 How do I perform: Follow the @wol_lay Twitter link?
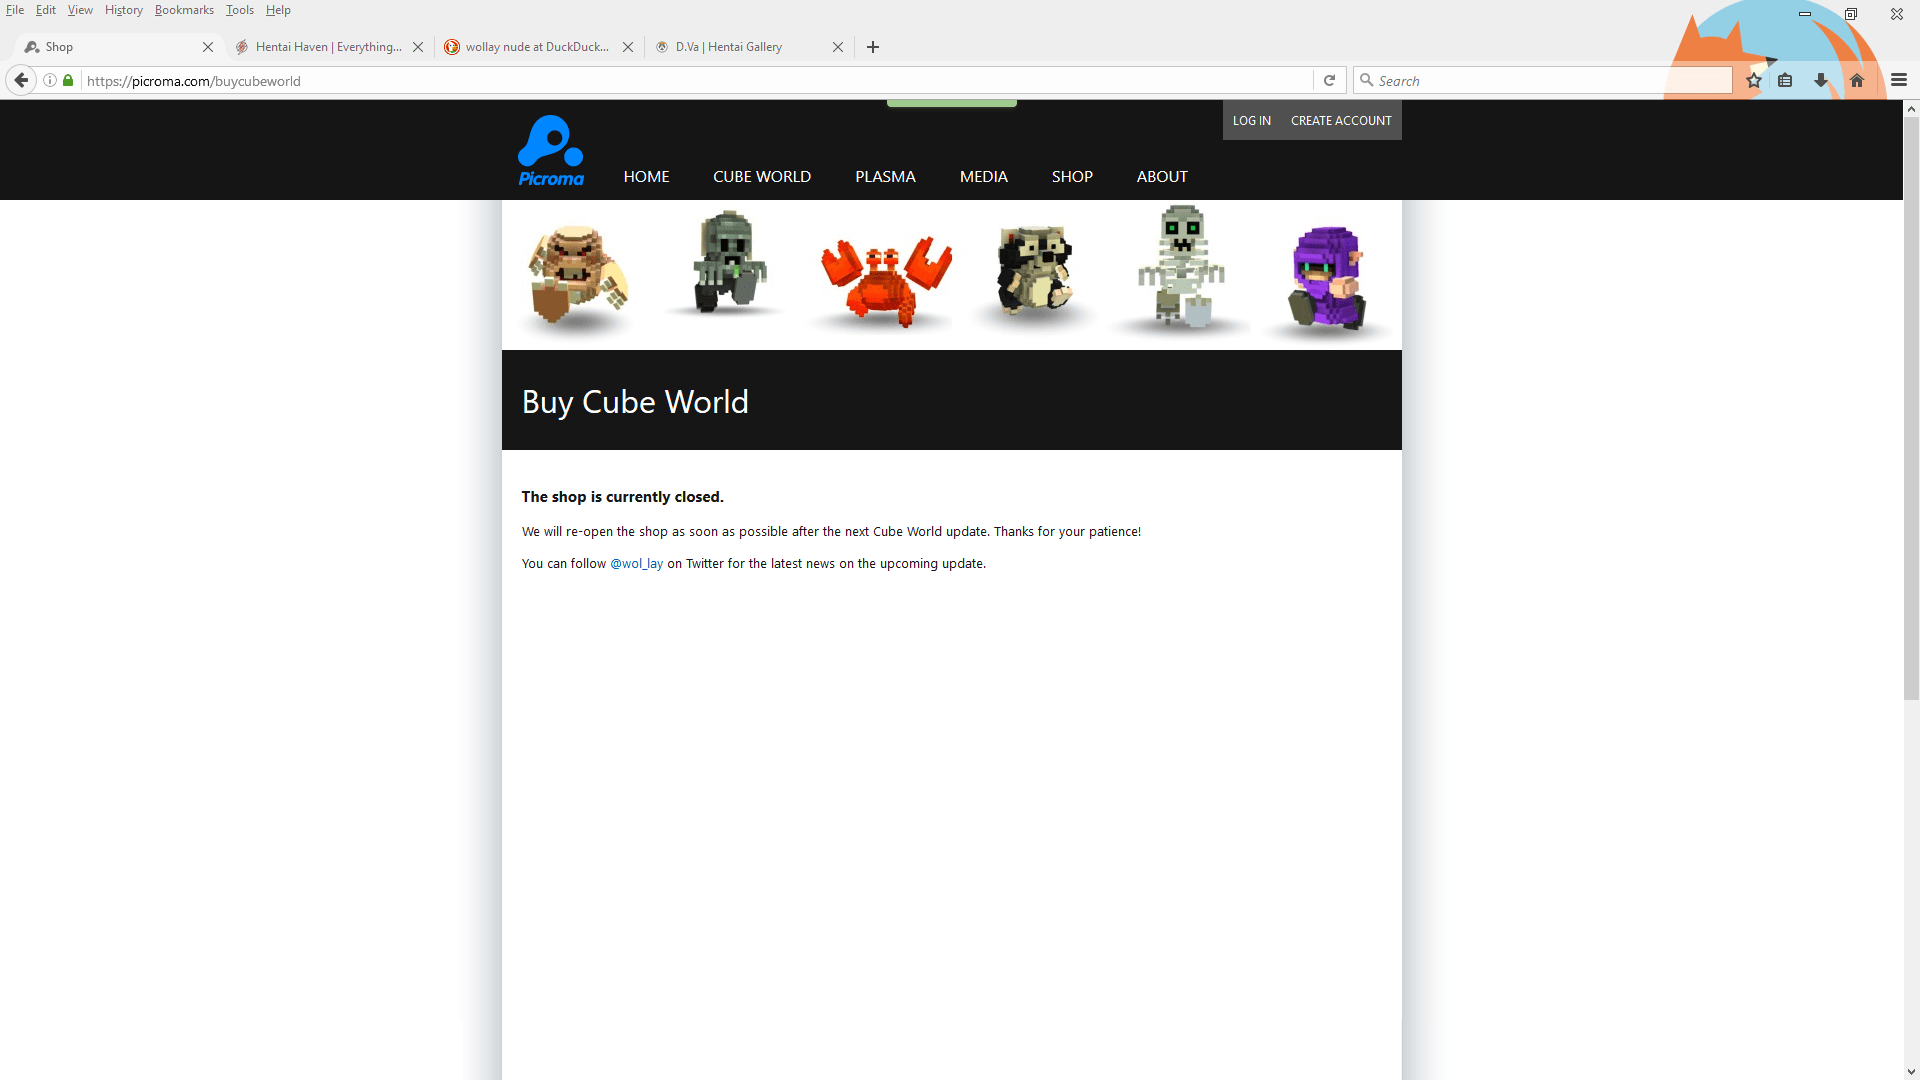point(636,563)
